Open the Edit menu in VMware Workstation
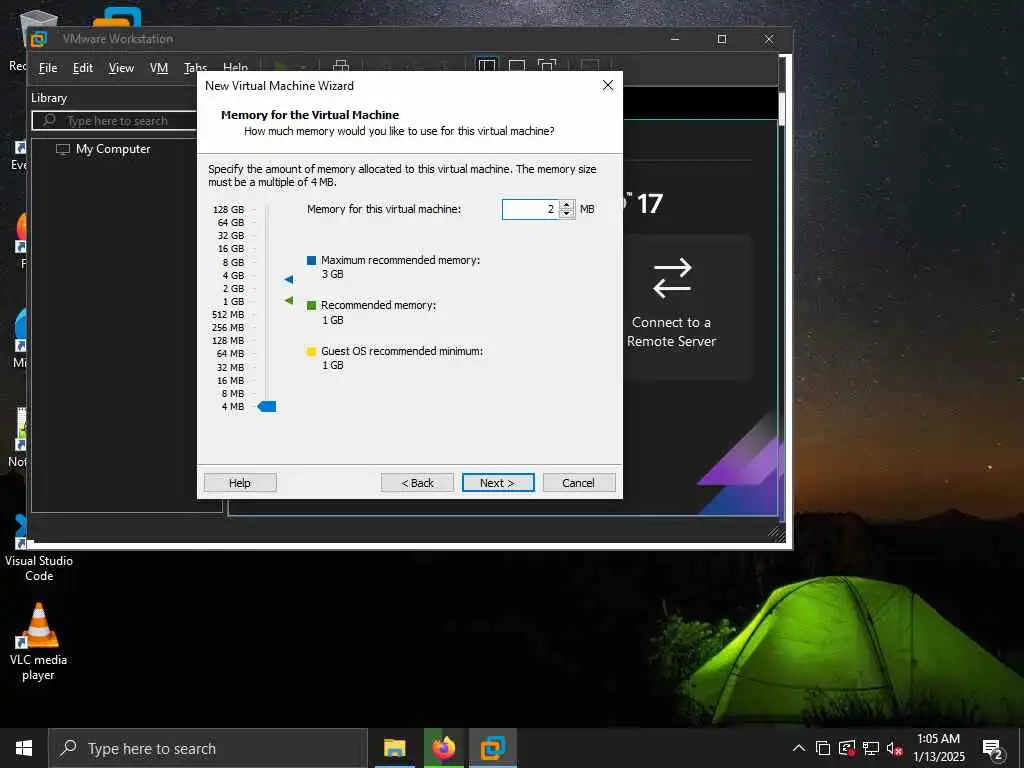The image size is (1024, 768). click(82, 68)
